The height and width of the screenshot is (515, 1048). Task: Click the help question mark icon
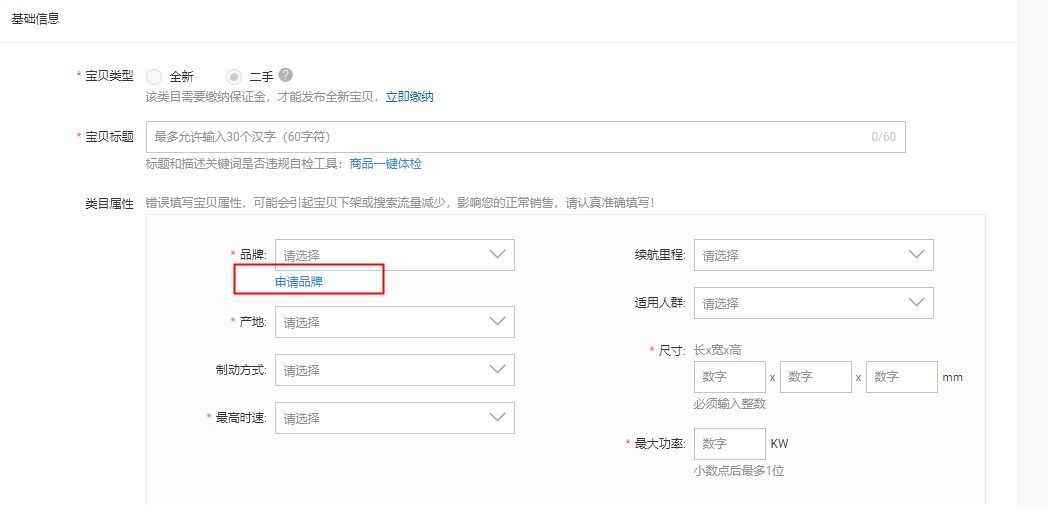[x=286, y=75]
